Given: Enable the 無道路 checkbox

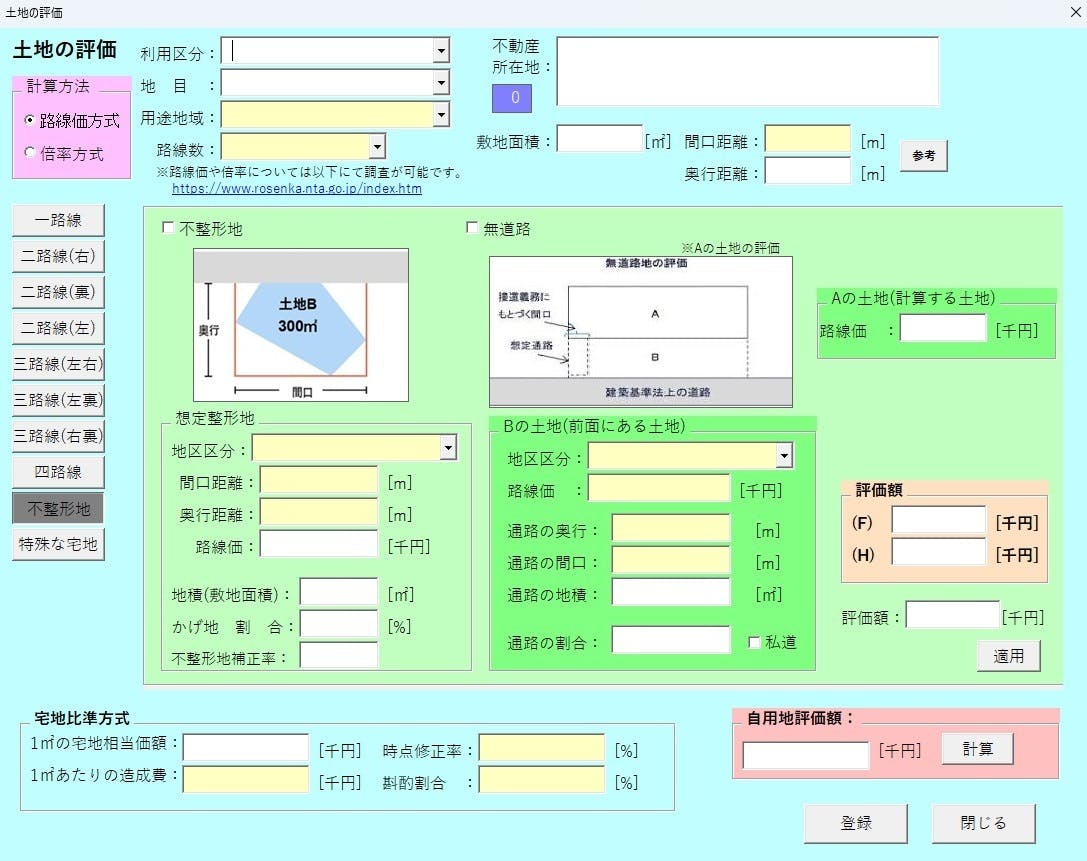Looking at the screenshot, I should 472,229.
